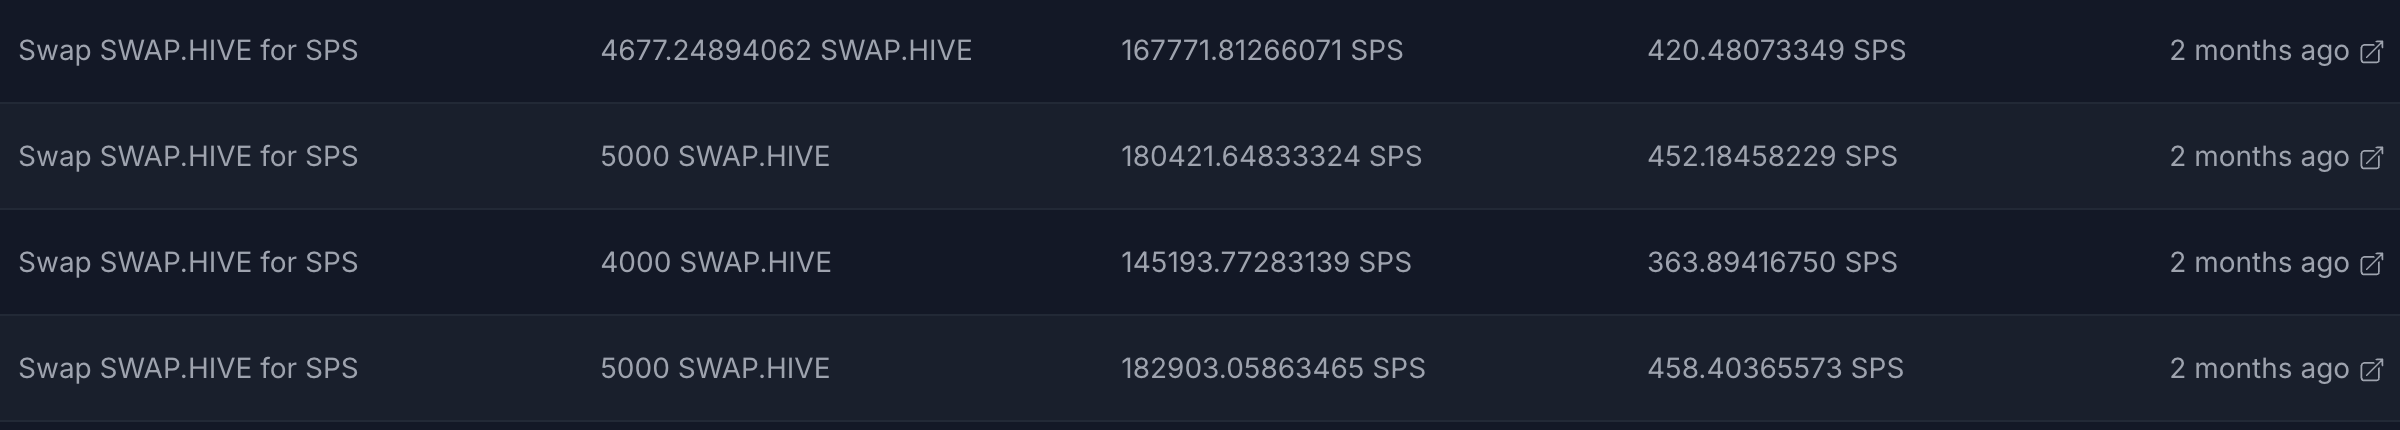The image size is (2400, 430).
Task: Click first row Swap SWAP.HIVE for SPS label
Action: click(188, 50)
